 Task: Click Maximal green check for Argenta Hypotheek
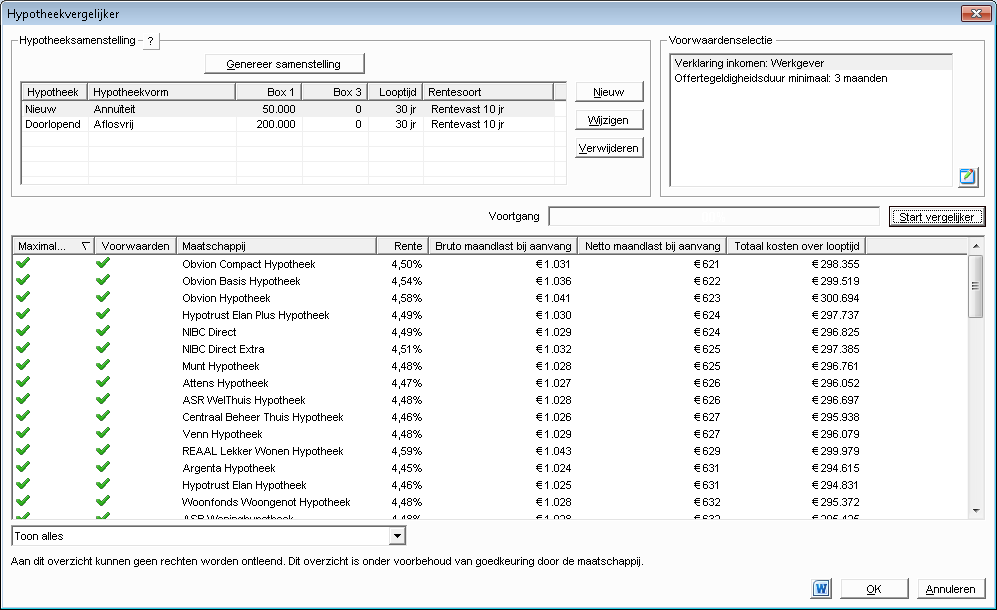[x=23, y=467]
